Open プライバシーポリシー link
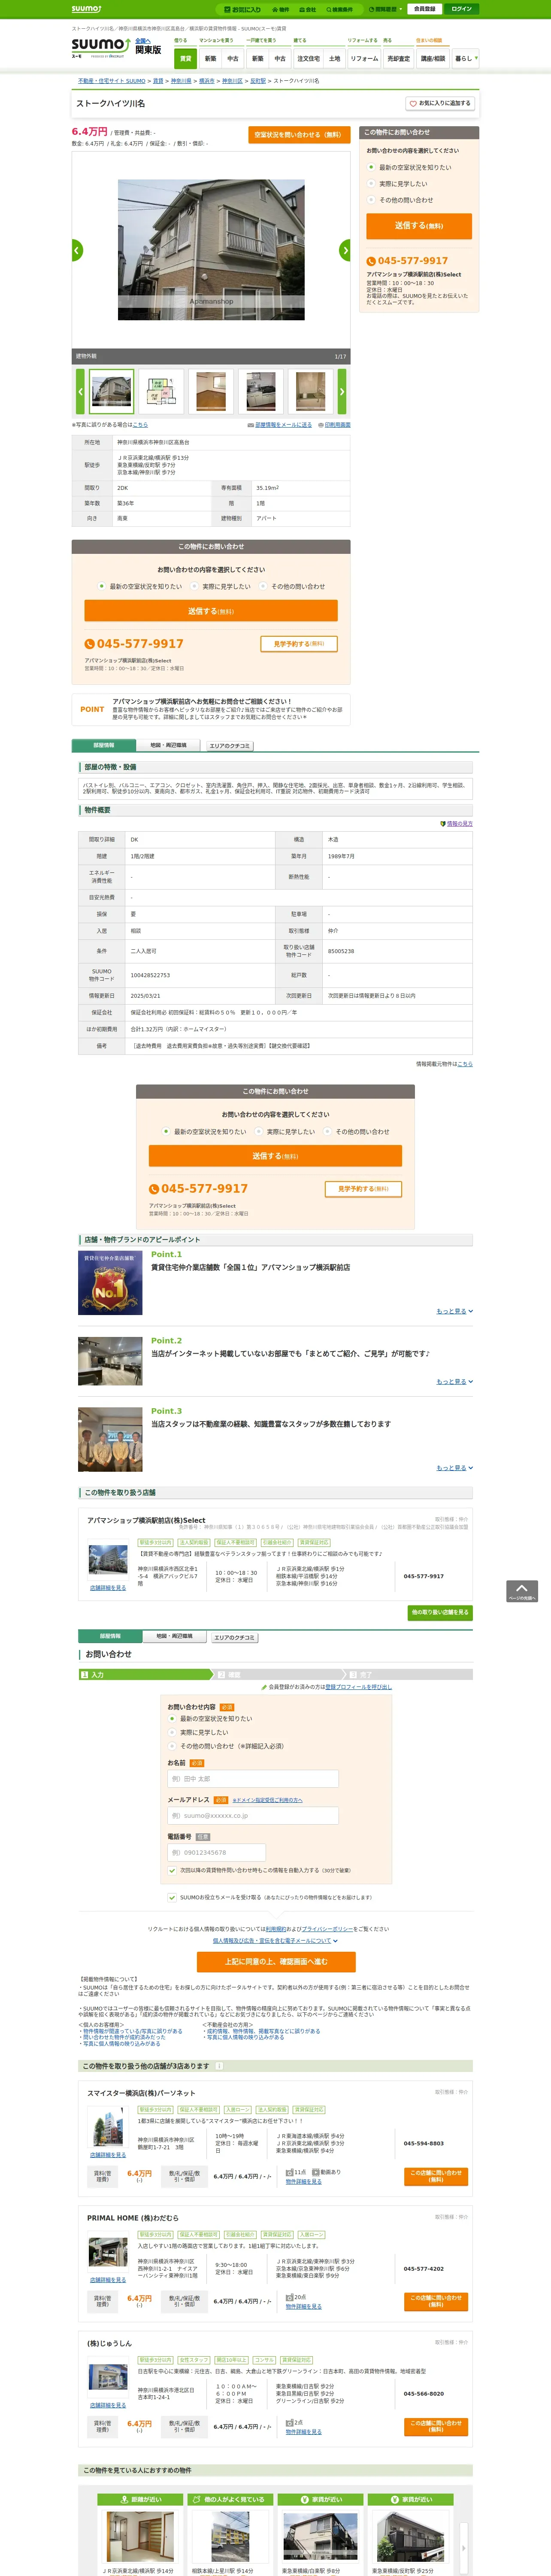The image size is (551, 2576). (x=328, y=1929)
